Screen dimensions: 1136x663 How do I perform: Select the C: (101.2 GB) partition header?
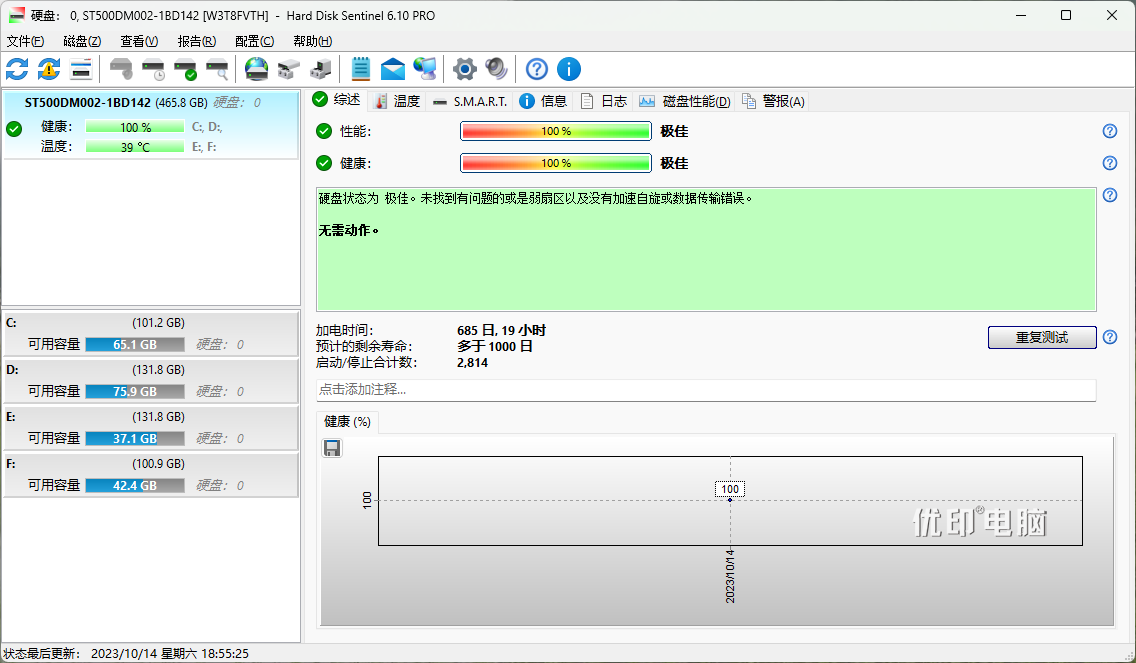[151, 323]
